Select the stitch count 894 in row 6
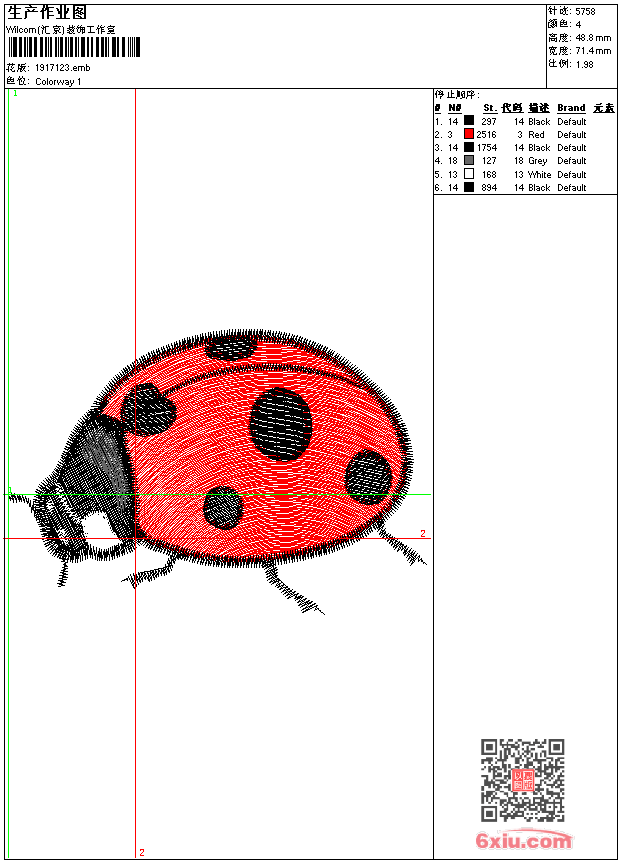620x860 pixels. [489, 188]
